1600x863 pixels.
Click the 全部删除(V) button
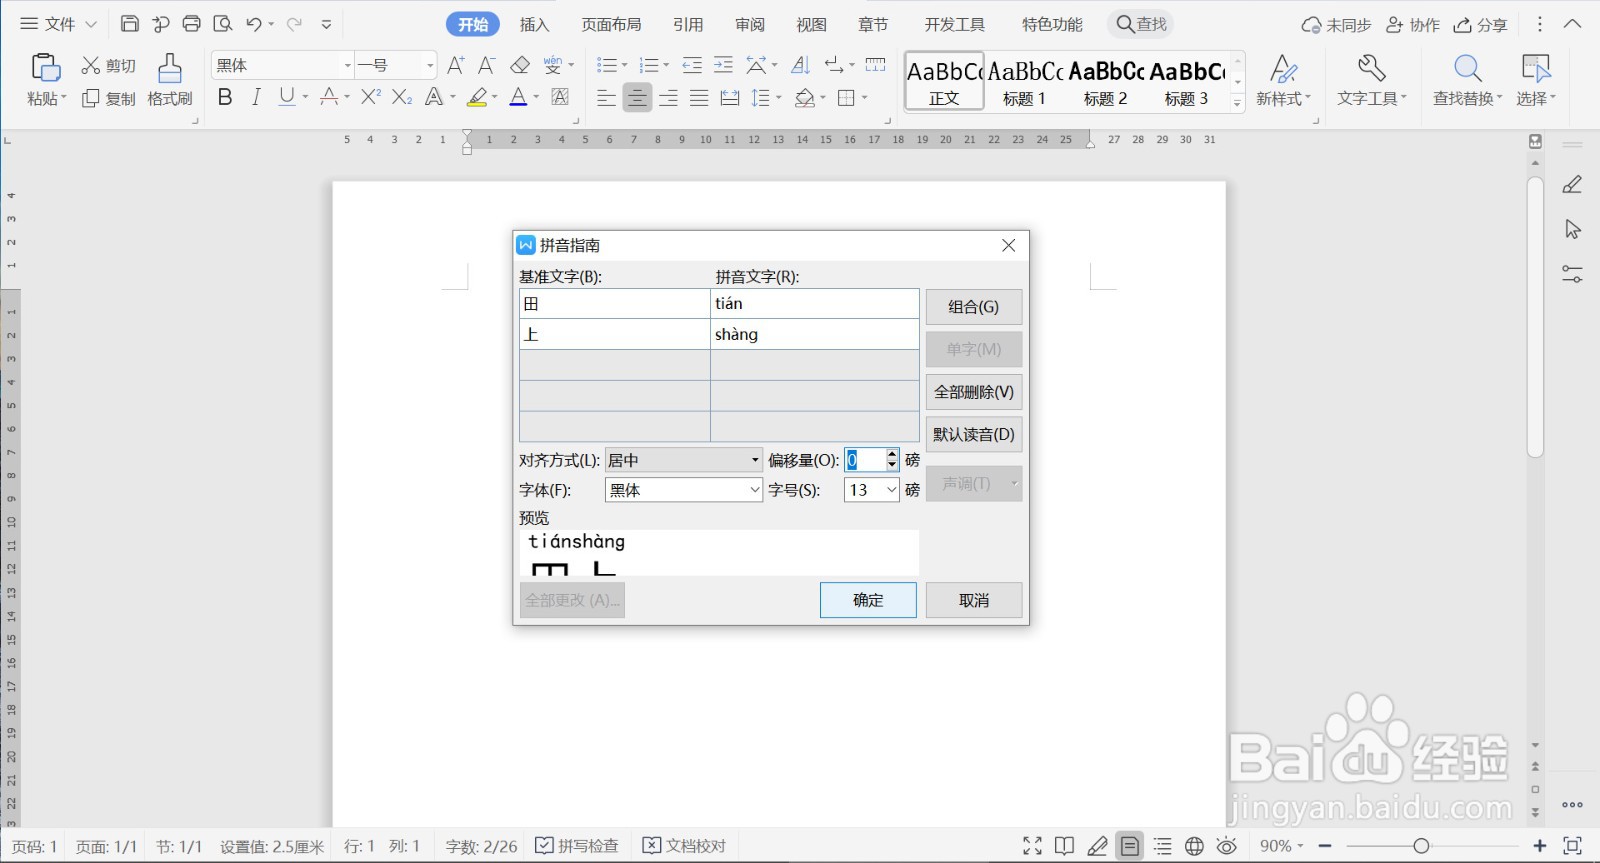tap(974, 392)
